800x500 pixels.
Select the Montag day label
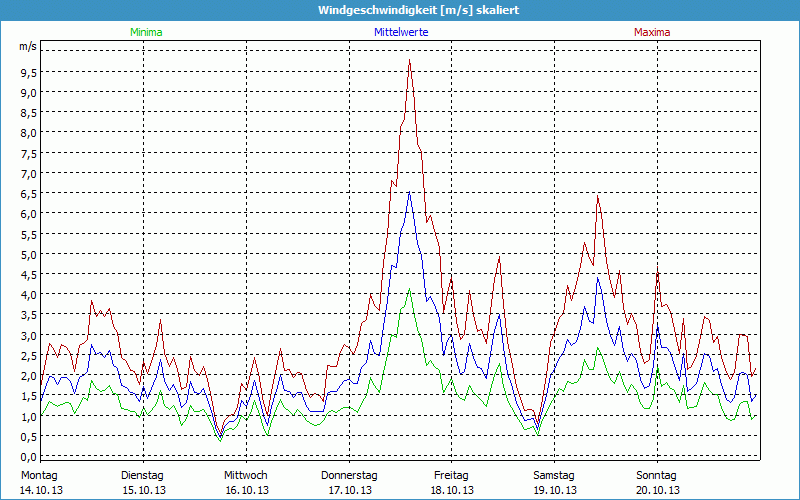pyautogui.click(x=39, y=475)
